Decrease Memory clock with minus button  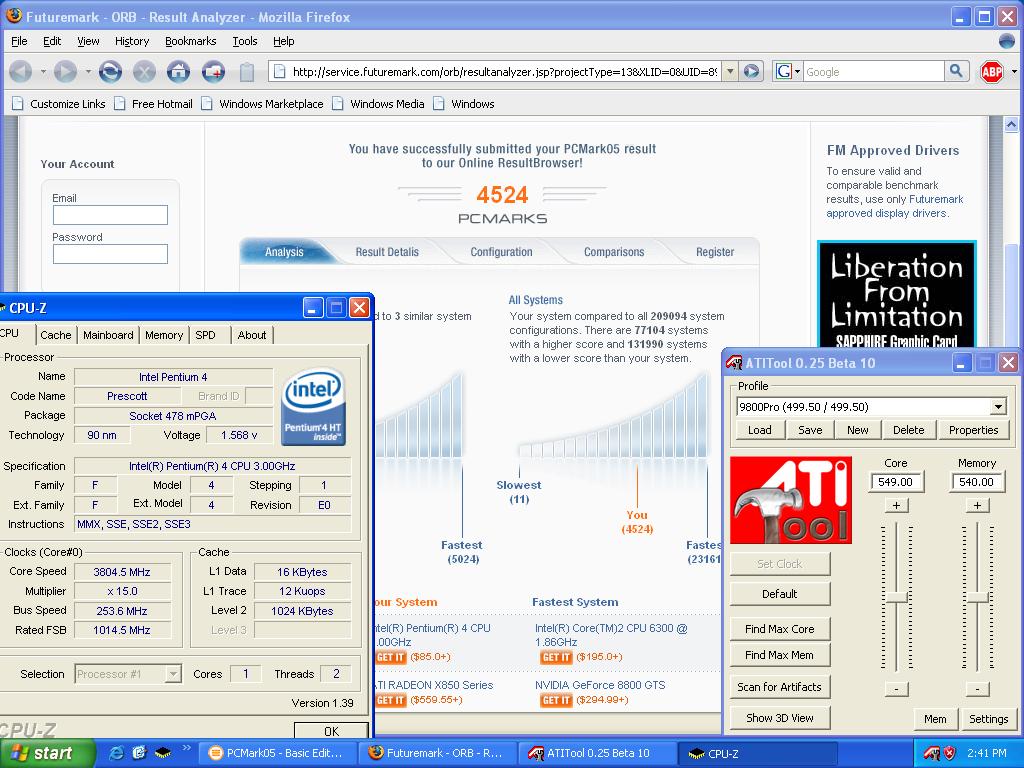(977, 689)
